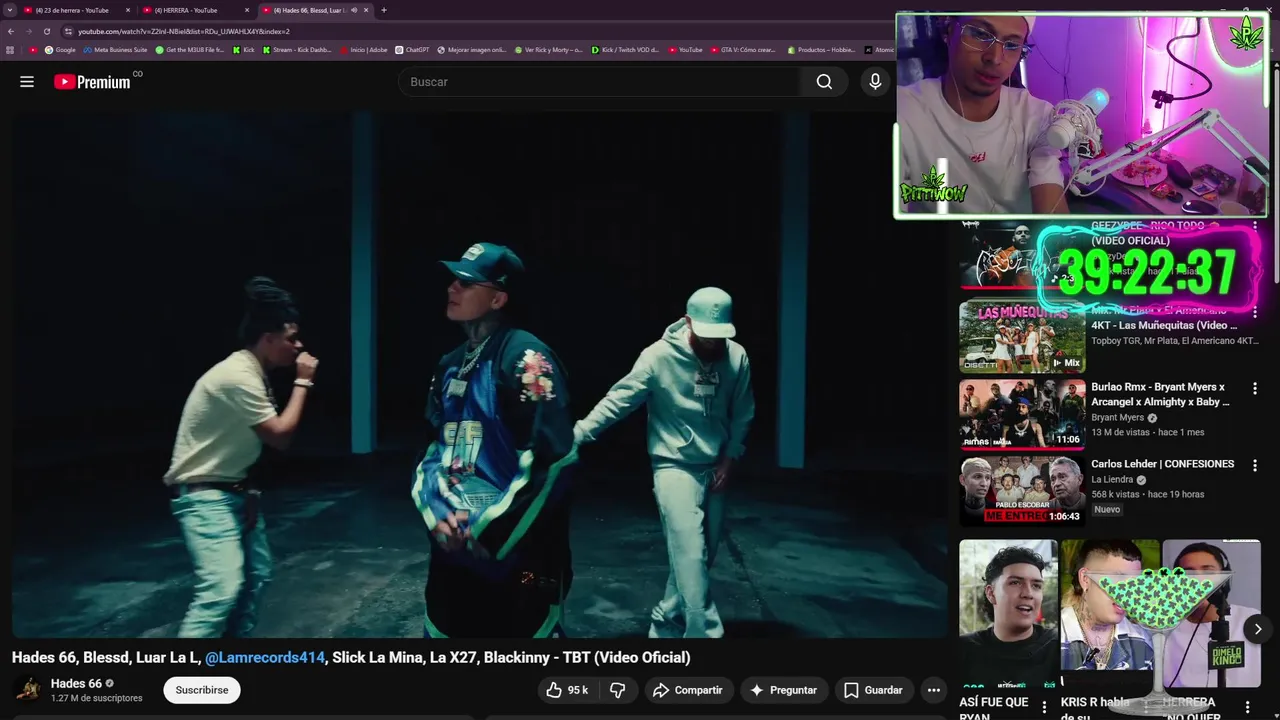Image resolution: width=1280 pixels, height=720 pixels.
Task: Open options menu for Burlao Rmx video
Action: pyautogui.click(x=1255, y=388)
